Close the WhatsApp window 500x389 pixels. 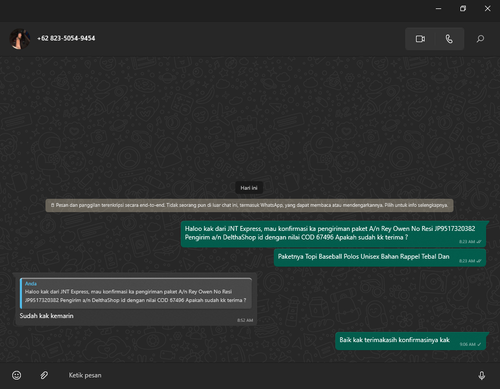pos(487,9)
